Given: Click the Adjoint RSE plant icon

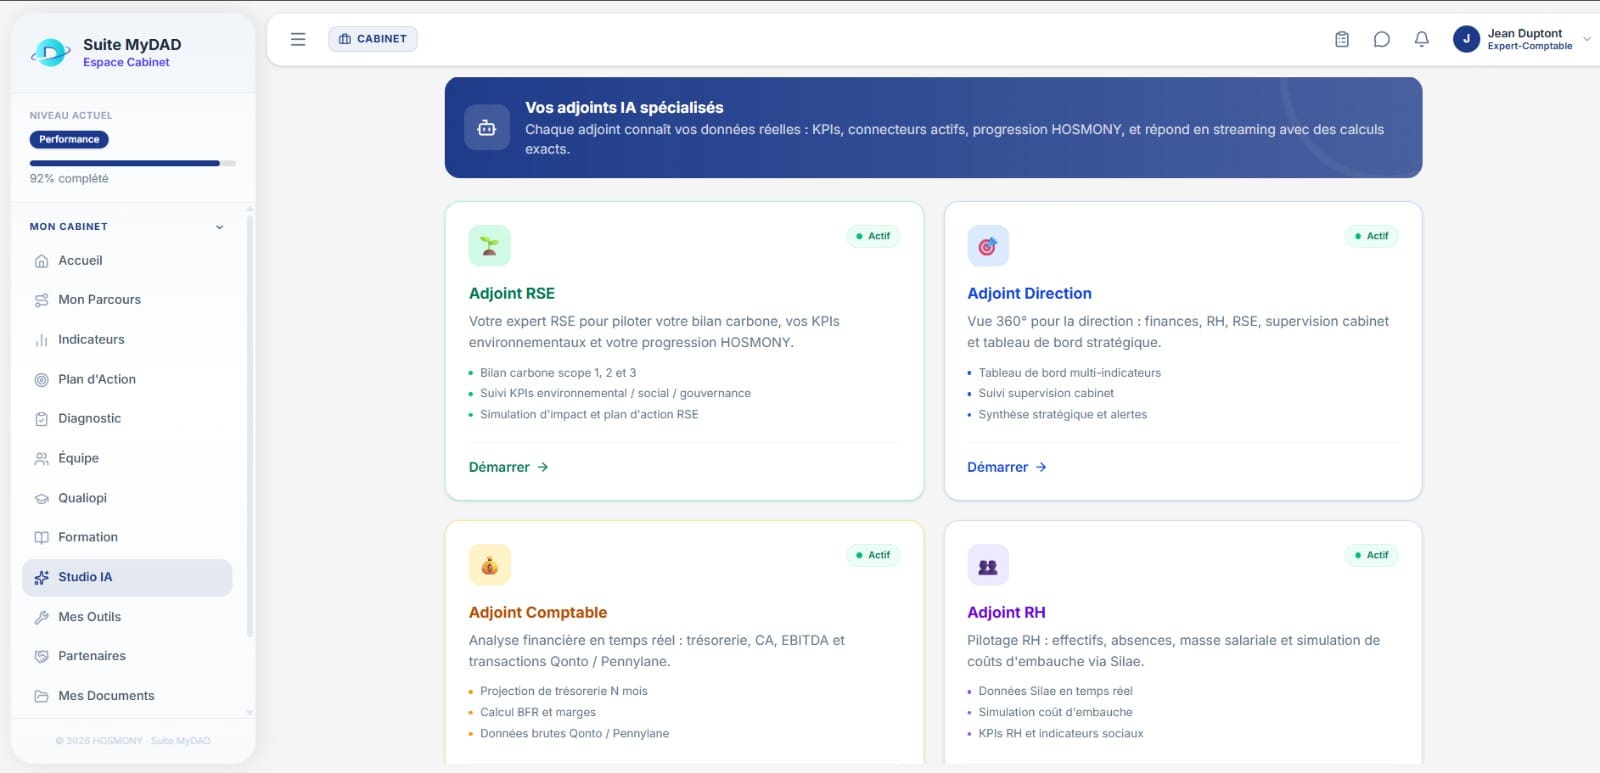Looking at the screenshot, I should 490,246.
